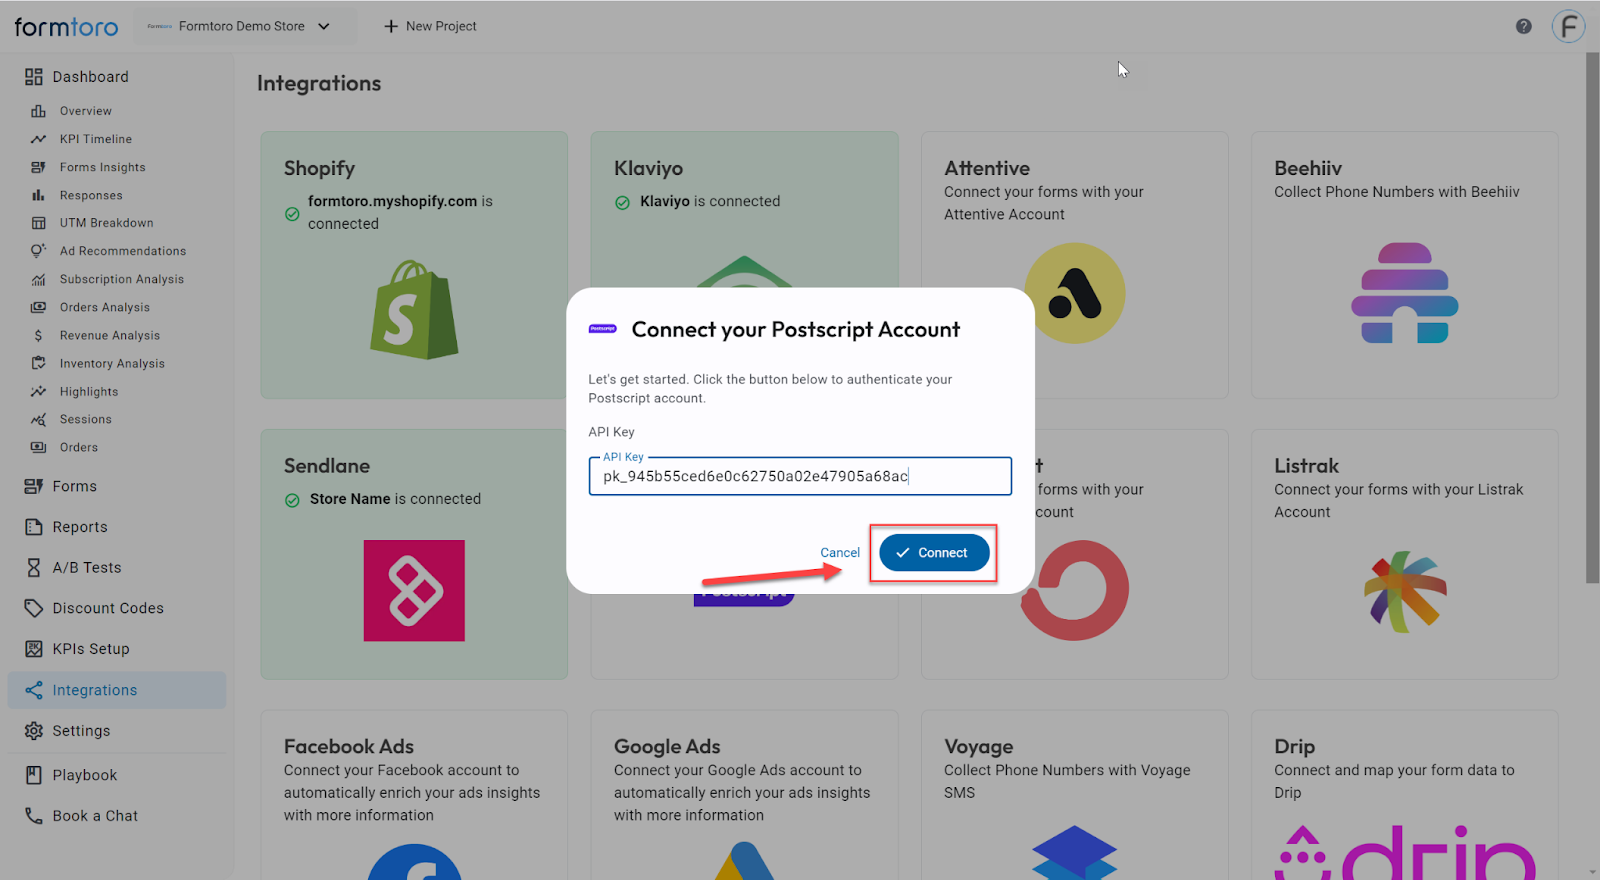This screenshot has height=880, width=1600.
Task: Open the Reports document icon
Action: (34, 527)
